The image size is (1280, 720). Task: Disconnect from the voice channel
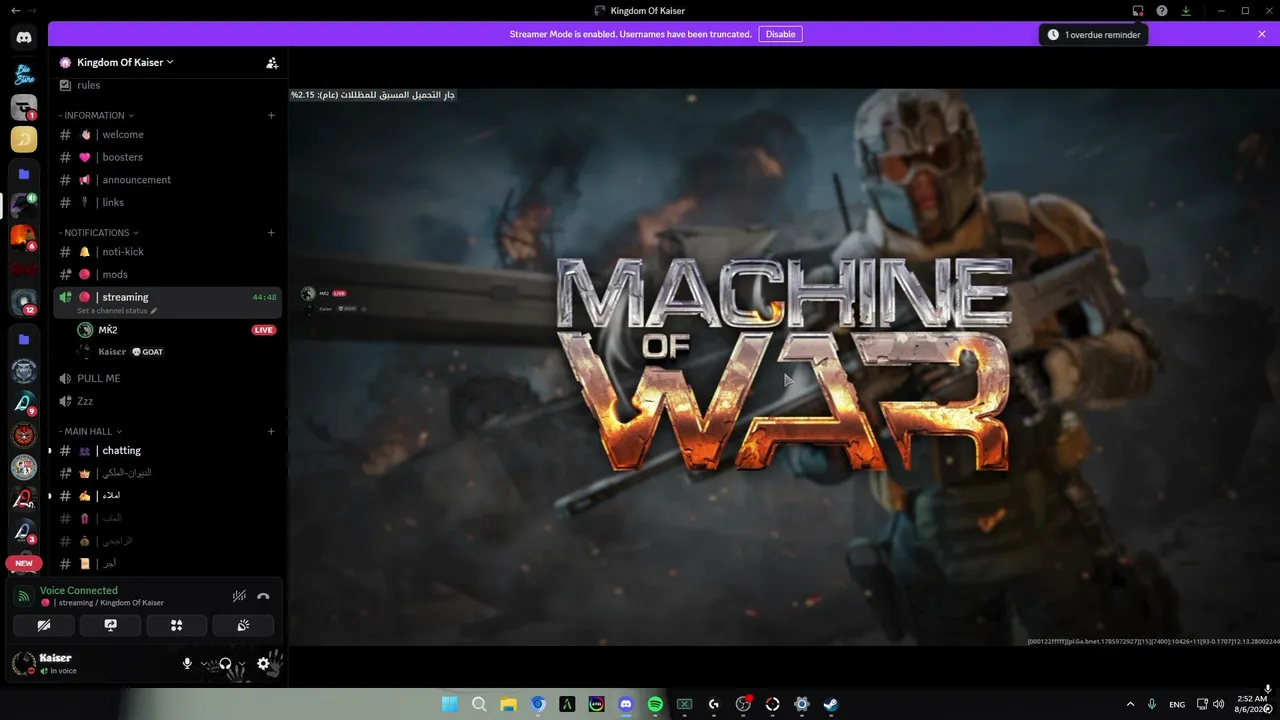(x=263, y=596)
